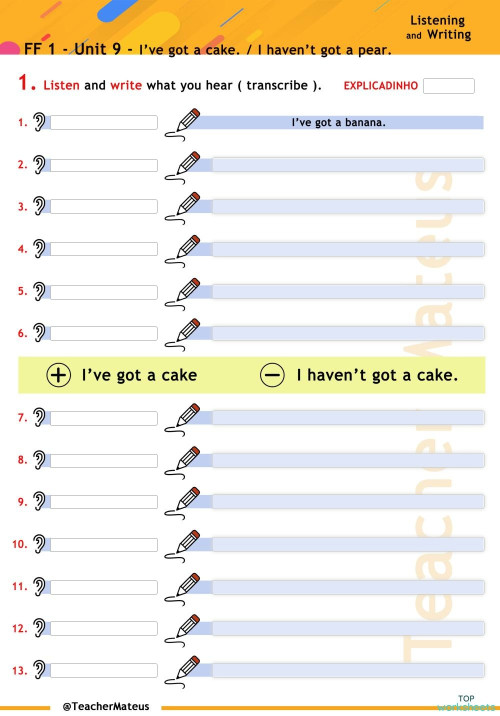Open the @TeacherMateus handle link
Screen dimensions: 500x716
click(x=106, y=706)
